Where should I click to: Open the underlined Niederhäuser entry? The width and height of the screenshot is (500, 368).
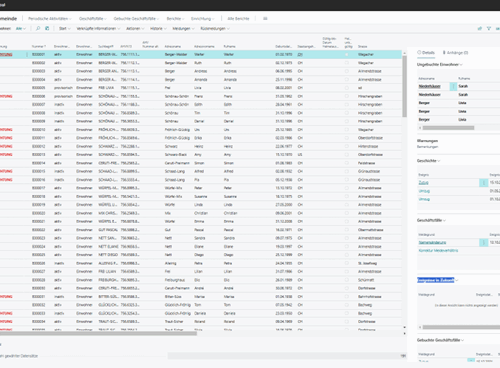pos(430,86)
